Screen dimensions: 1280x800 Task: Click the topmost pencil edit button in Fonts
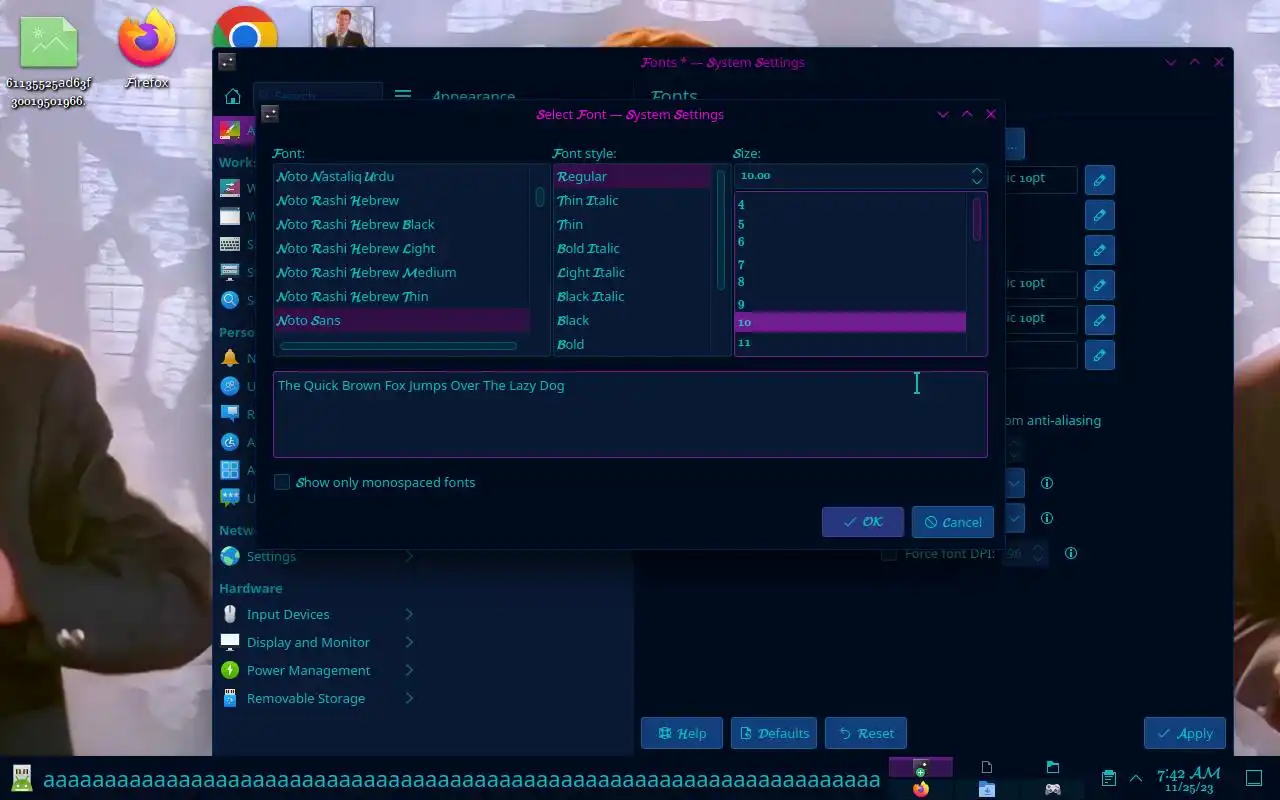[1100, 180]
